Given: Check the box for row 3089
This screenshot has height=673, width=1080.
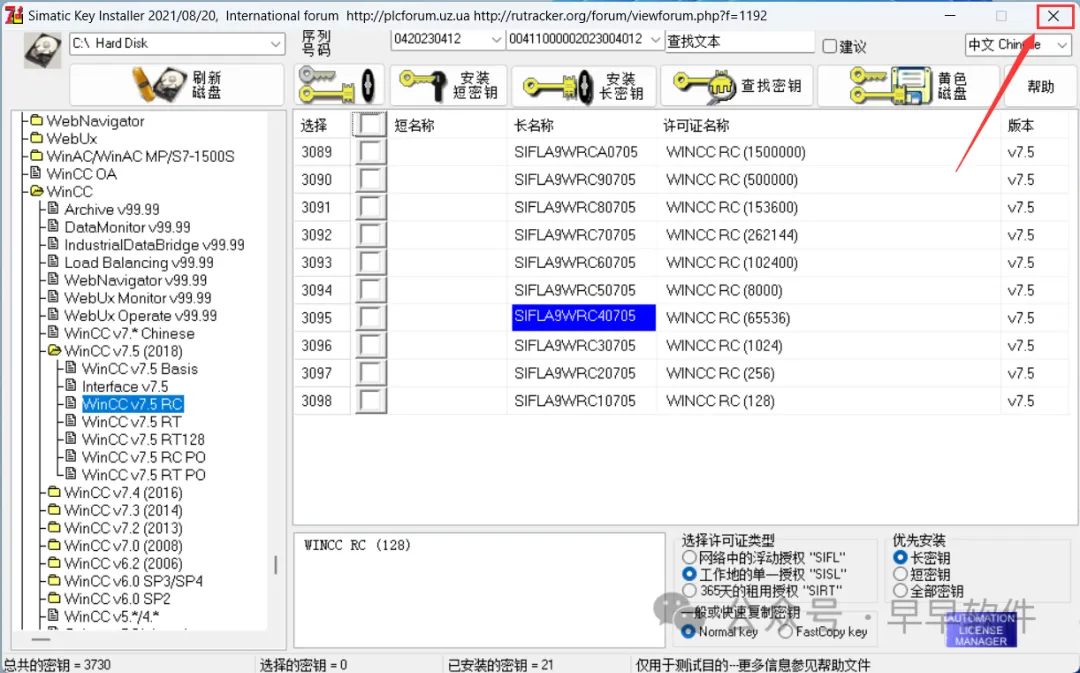Looking at the screenshot, I should [x=370, y=152].
